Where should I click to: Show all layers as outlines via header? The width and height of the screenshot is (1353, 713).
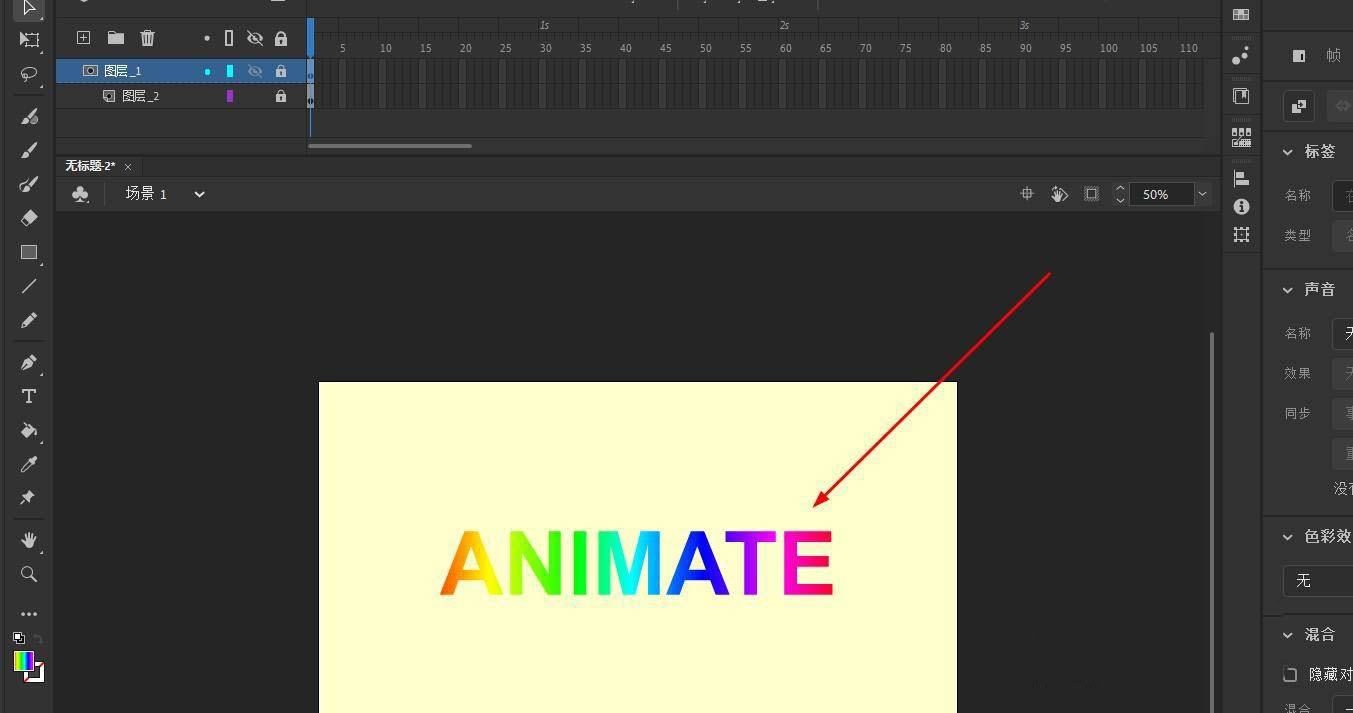229,38
